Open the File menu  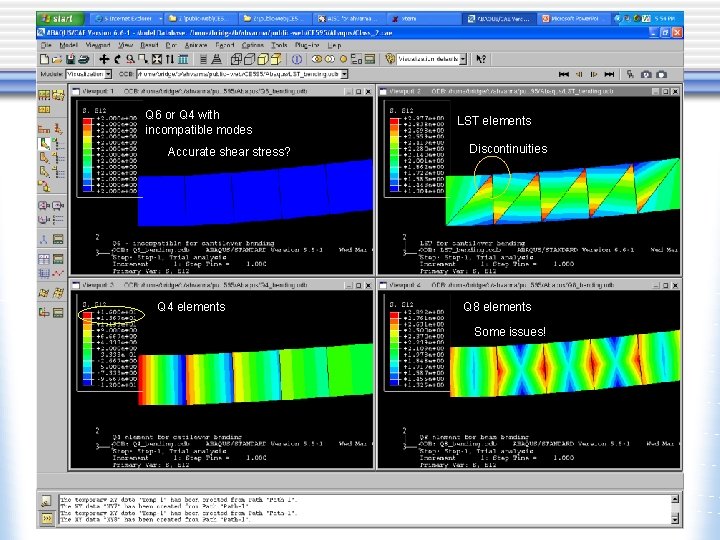click(x=46, y=45)
